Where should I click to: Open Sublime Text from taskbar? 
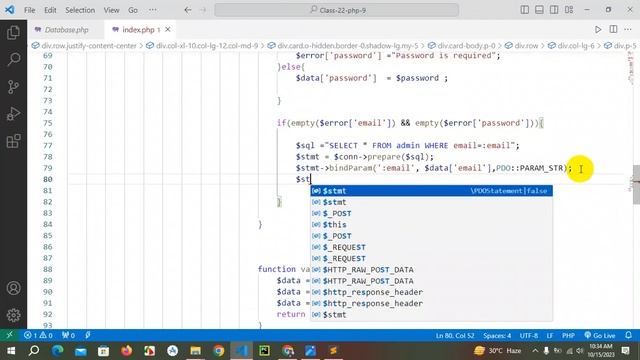[x=333, y=350]
